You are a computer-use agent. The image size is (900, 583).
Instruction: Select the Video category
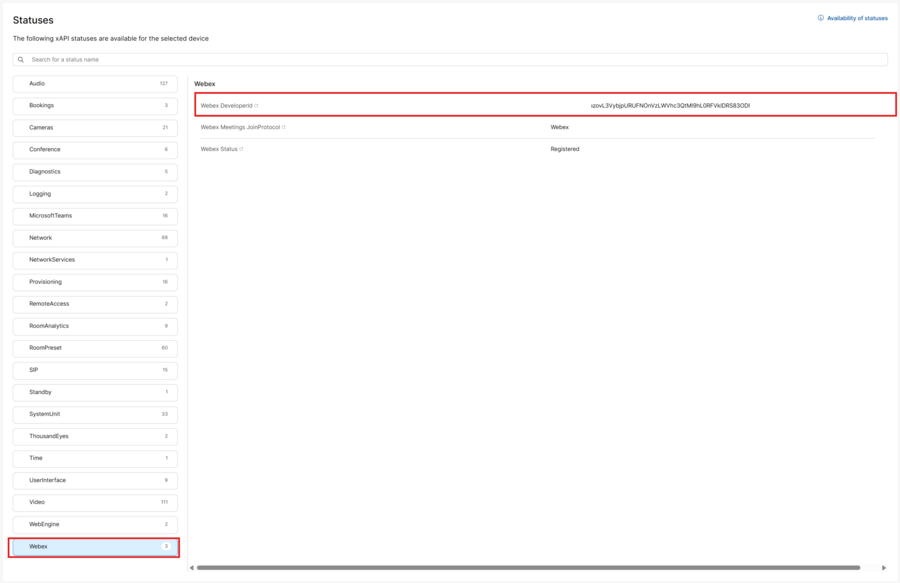point(95,503)
